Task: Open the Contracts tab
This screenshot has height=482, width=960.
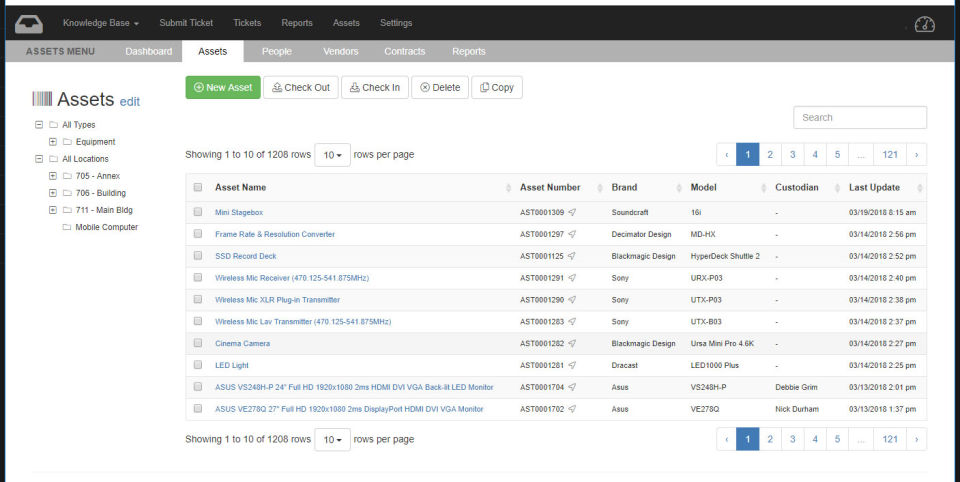Action: click(x=404, y=52)
